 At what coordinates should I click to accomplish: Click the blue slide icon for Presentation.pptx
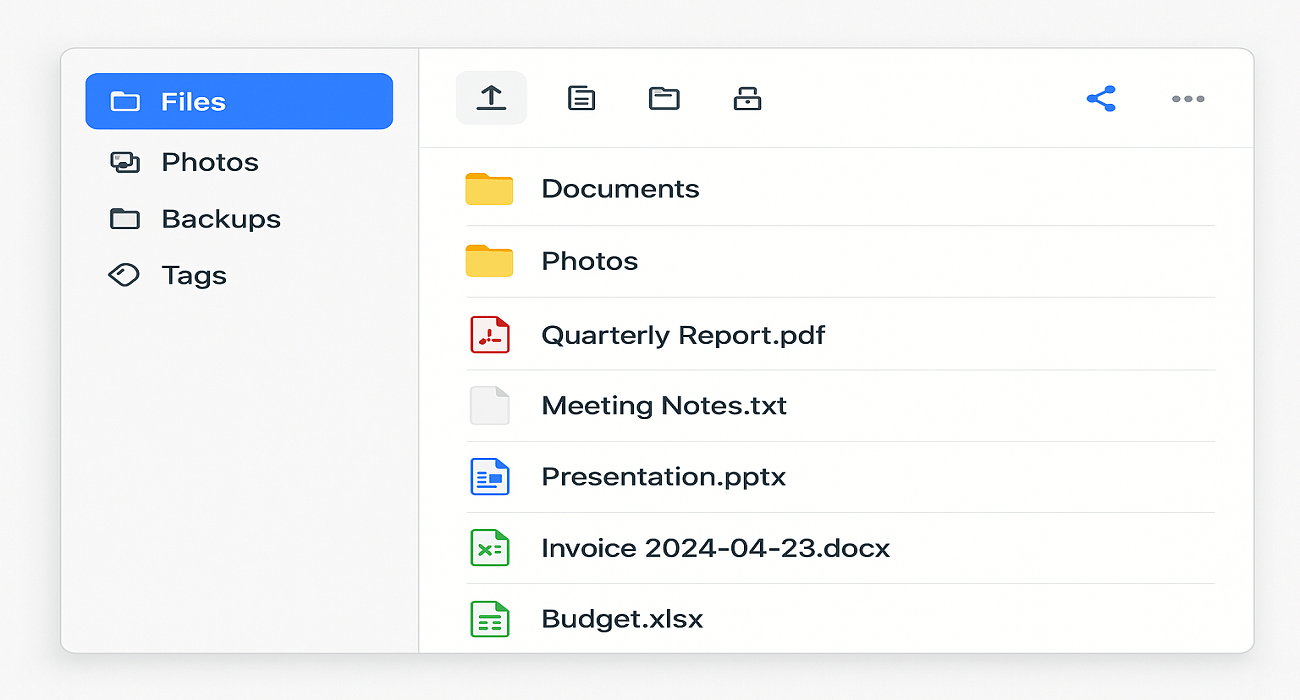point(490,477)
